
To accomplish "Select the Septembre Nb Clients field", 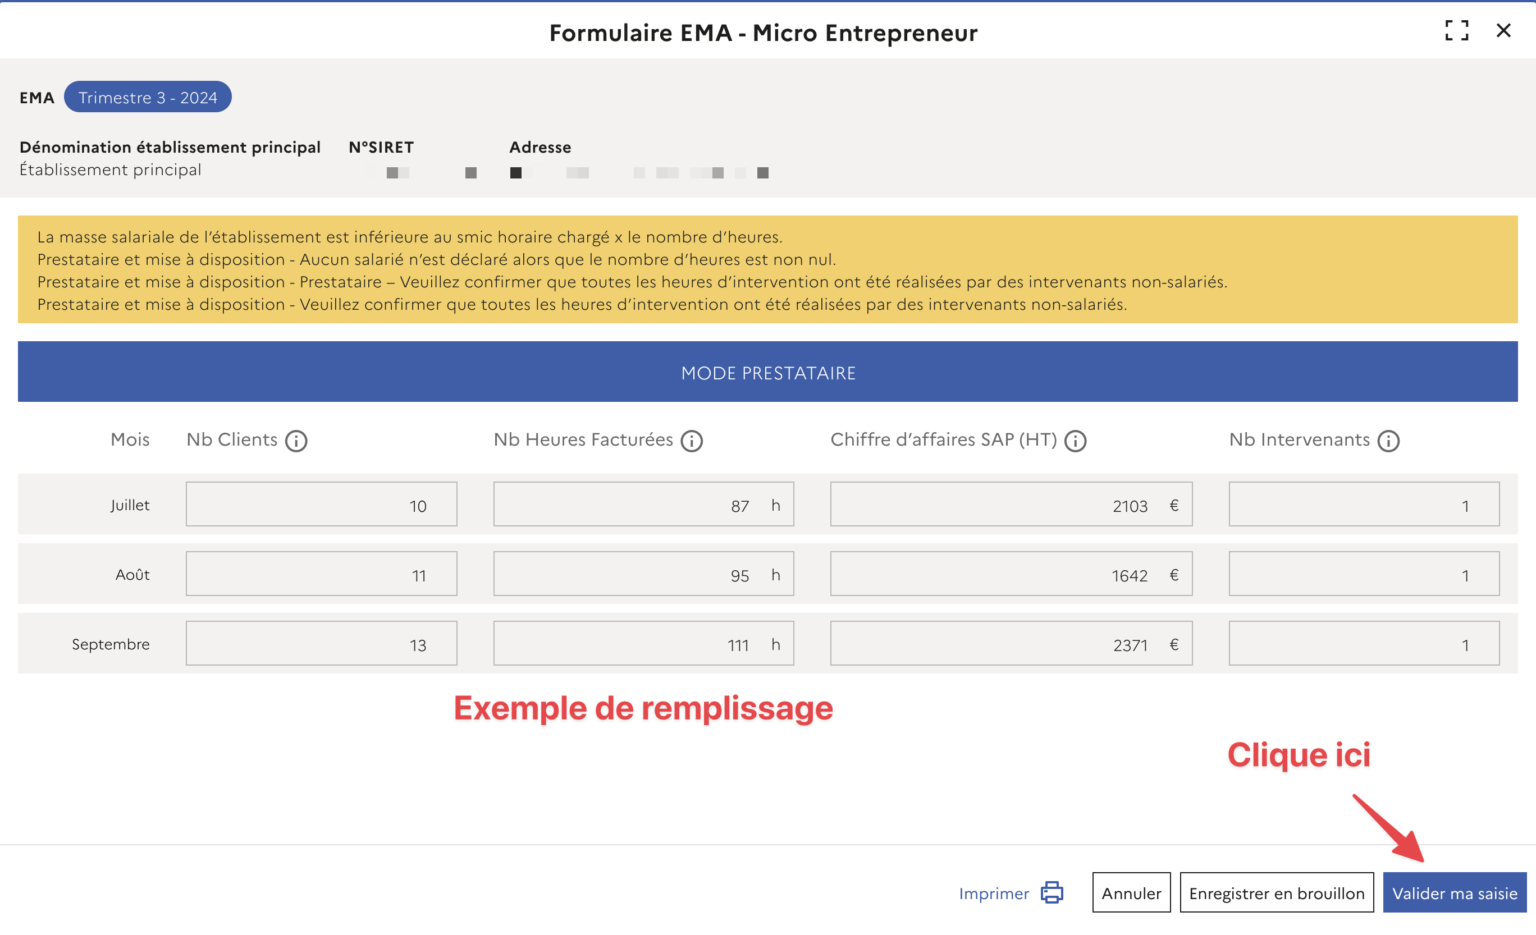I will pos(321,643).
